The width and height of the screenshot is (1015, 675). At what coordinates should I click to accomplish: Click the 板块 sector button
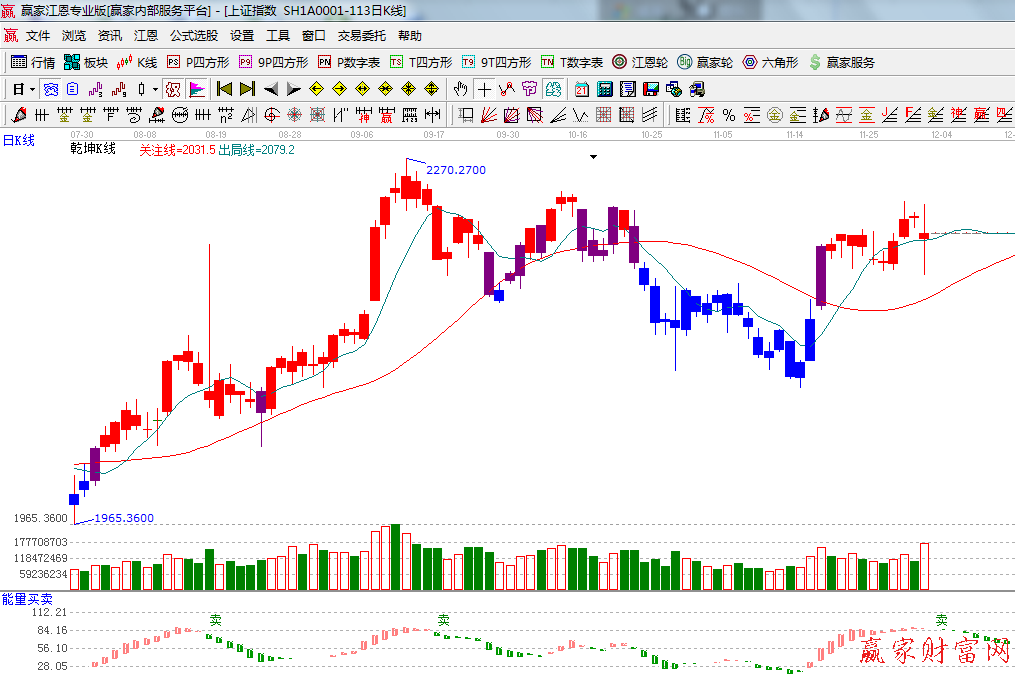(86, 62)
